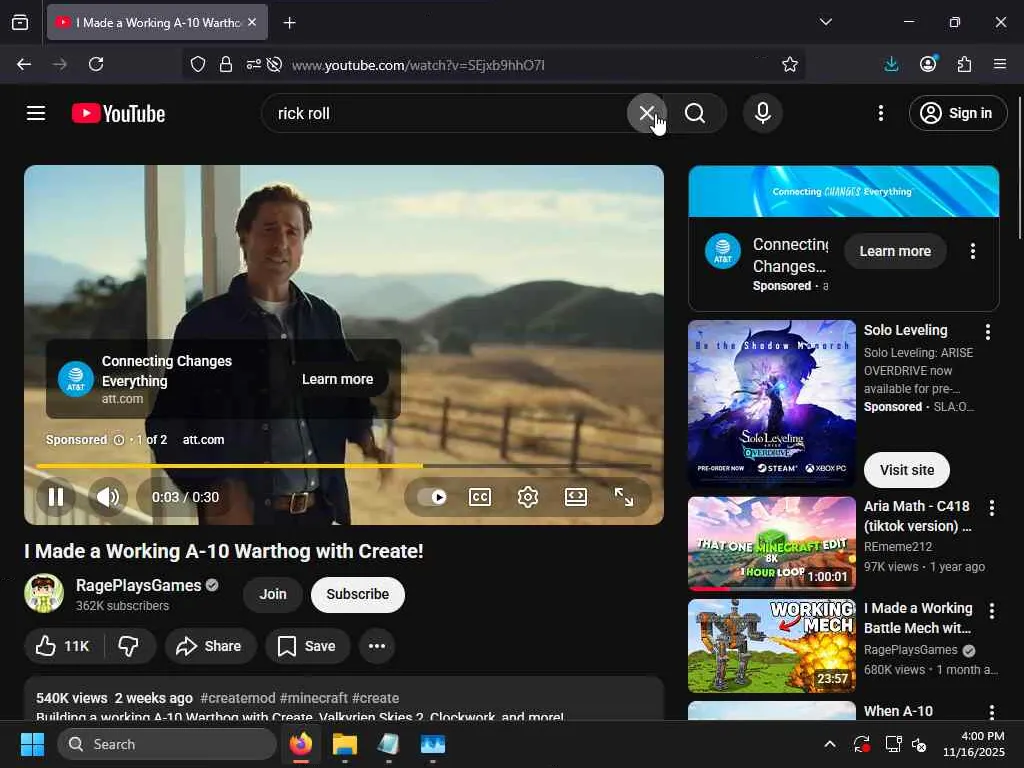Viewport: 1024px width, 768px height.
Task: Save the video to a playlist
Action: (x=307, y=646)
